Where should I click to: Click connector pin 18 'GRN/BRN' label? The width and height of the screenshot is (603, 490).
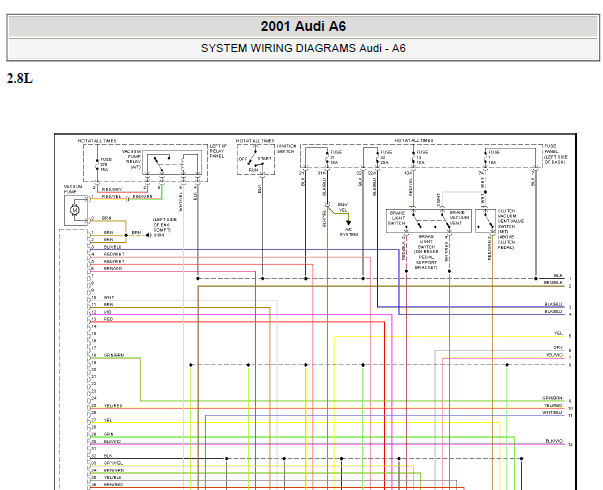tap(114, 355)
